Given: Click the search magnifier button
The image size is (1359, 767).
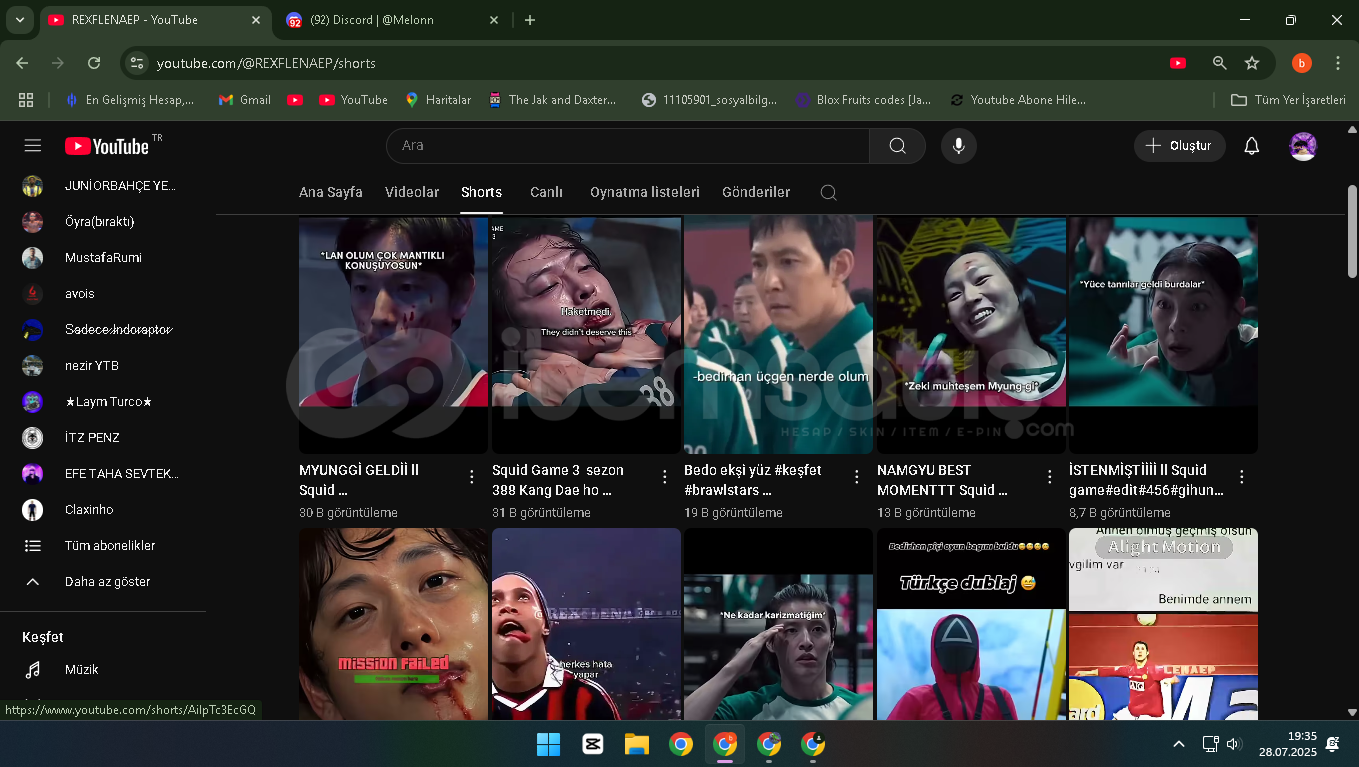Looking at the screenshot, I should click(x=897, y=146).
